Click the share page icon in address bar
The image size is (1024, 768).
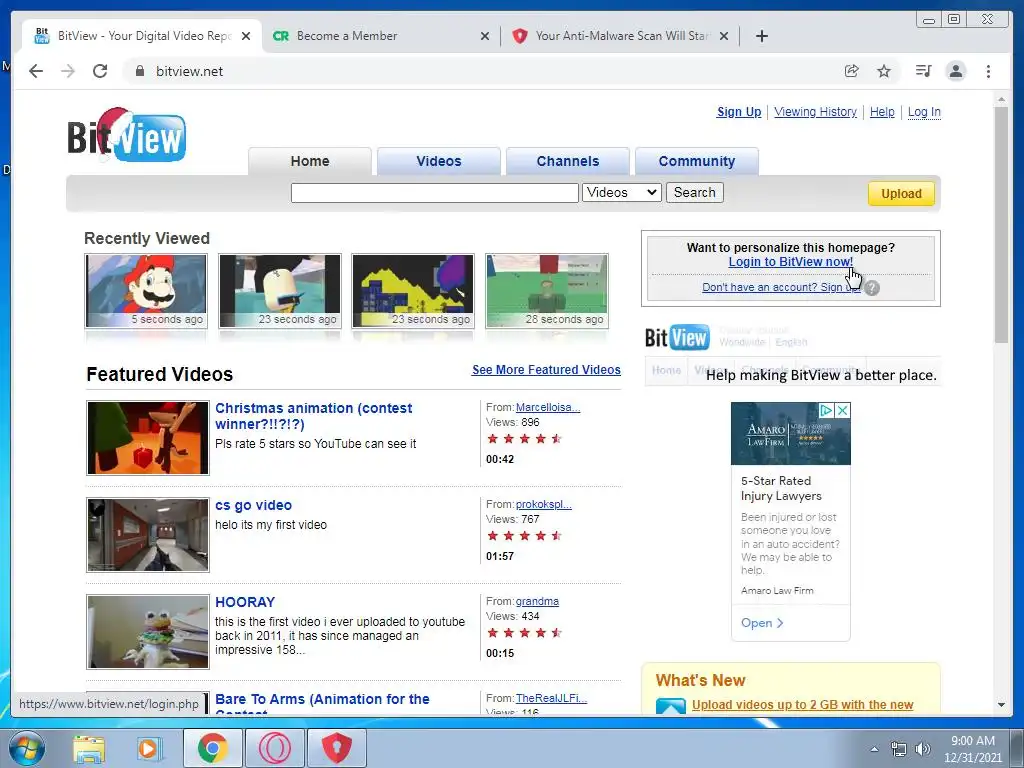click(x=851, y=71)
